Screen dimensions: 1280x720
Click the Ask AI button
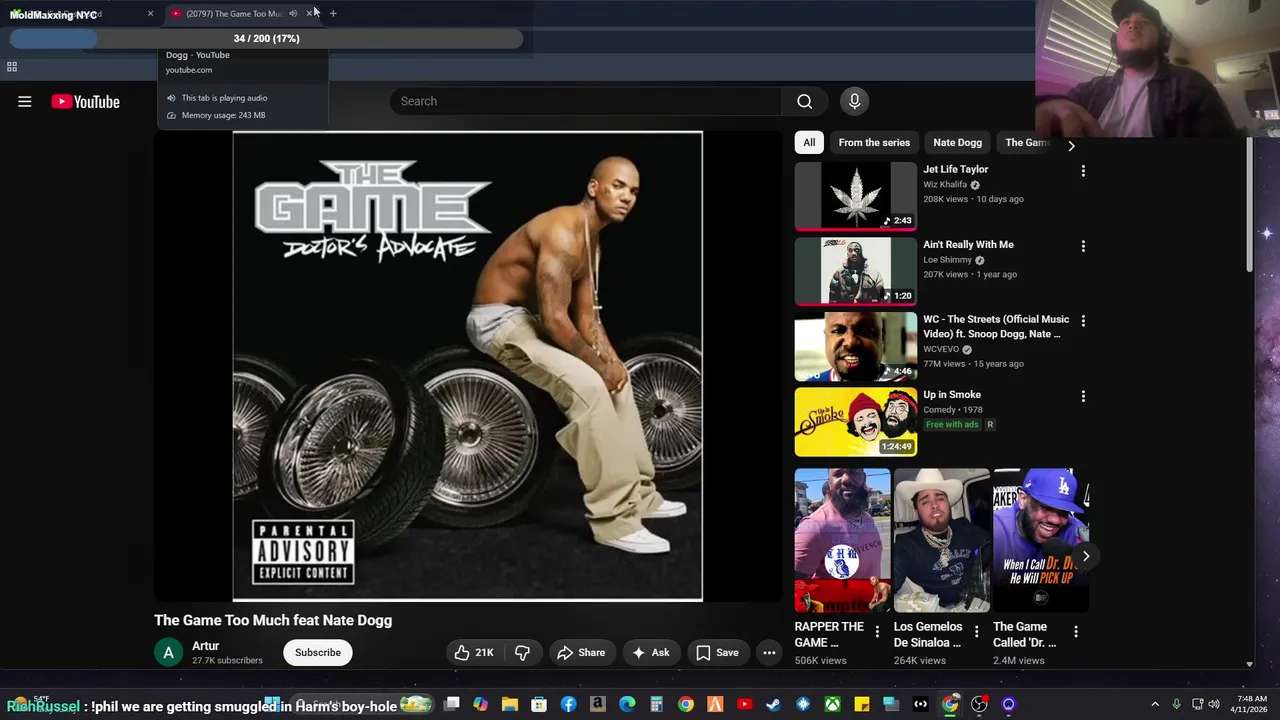click(651, 652)
